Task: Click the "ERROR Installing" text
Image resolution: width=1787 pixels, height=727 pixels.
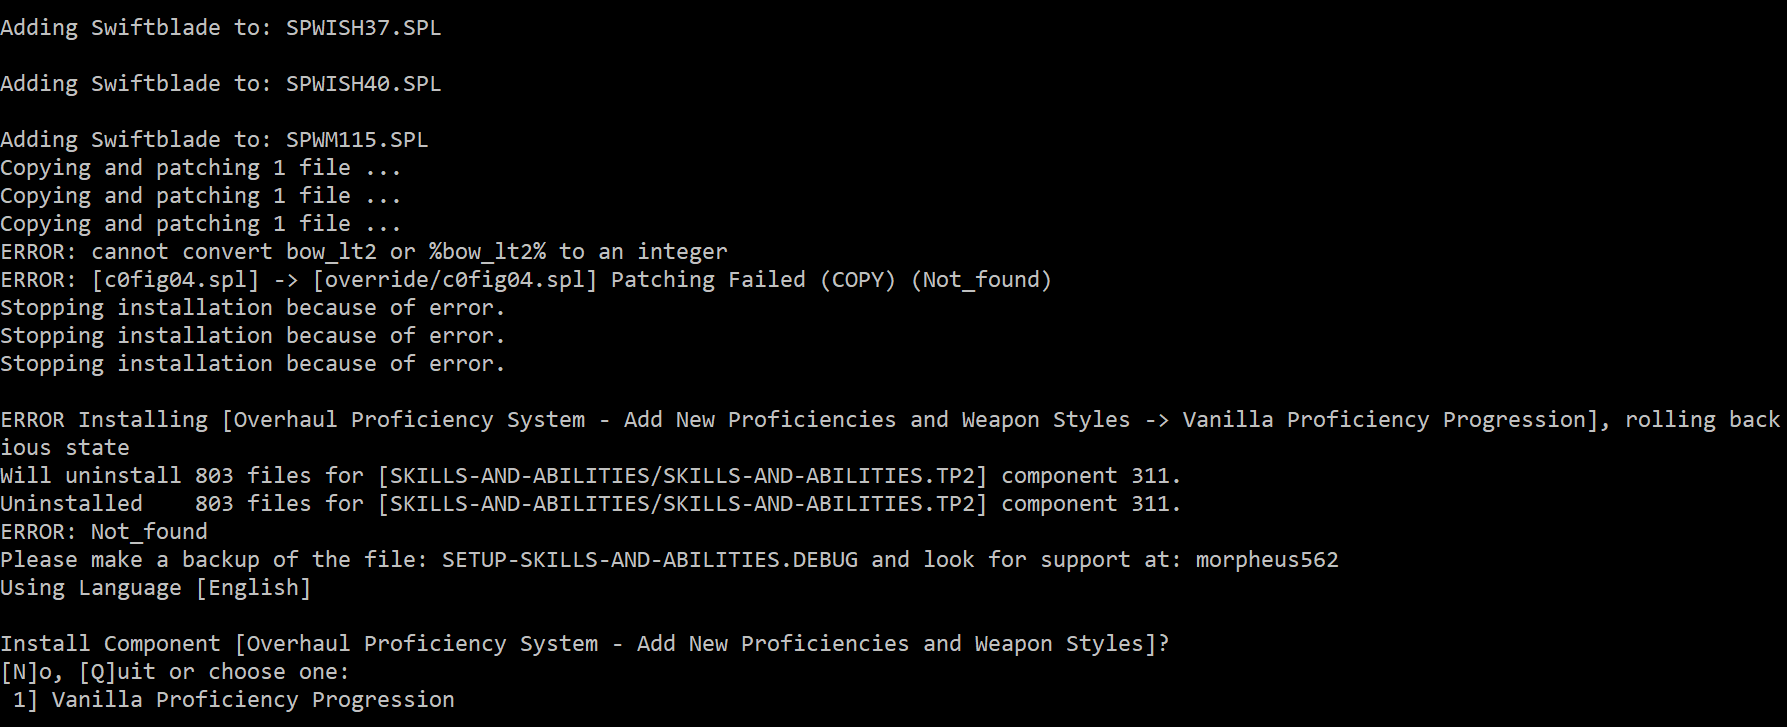Action: pos(104,420)
